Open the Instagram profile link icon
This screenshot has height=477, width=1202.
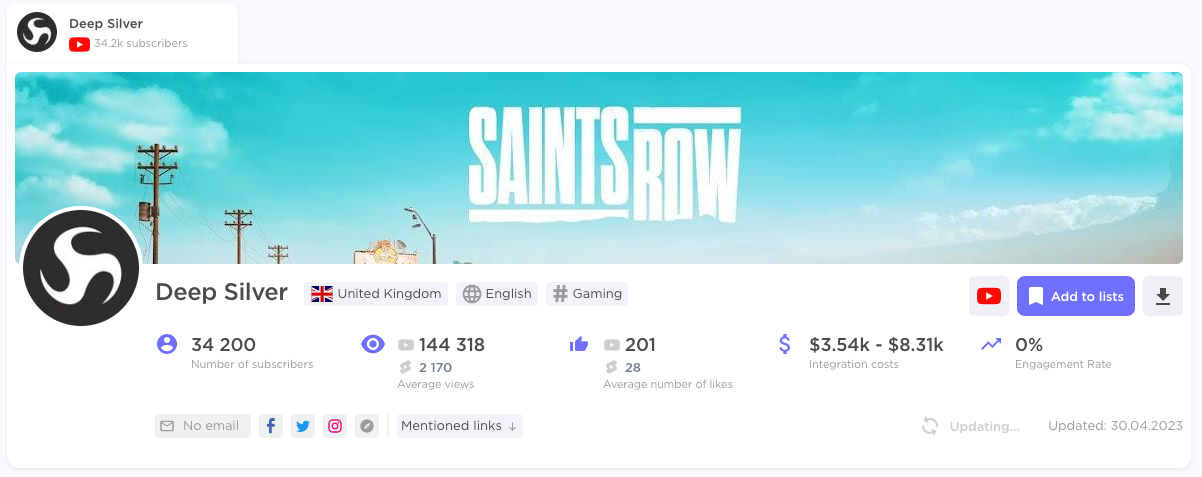click(335, 426)
